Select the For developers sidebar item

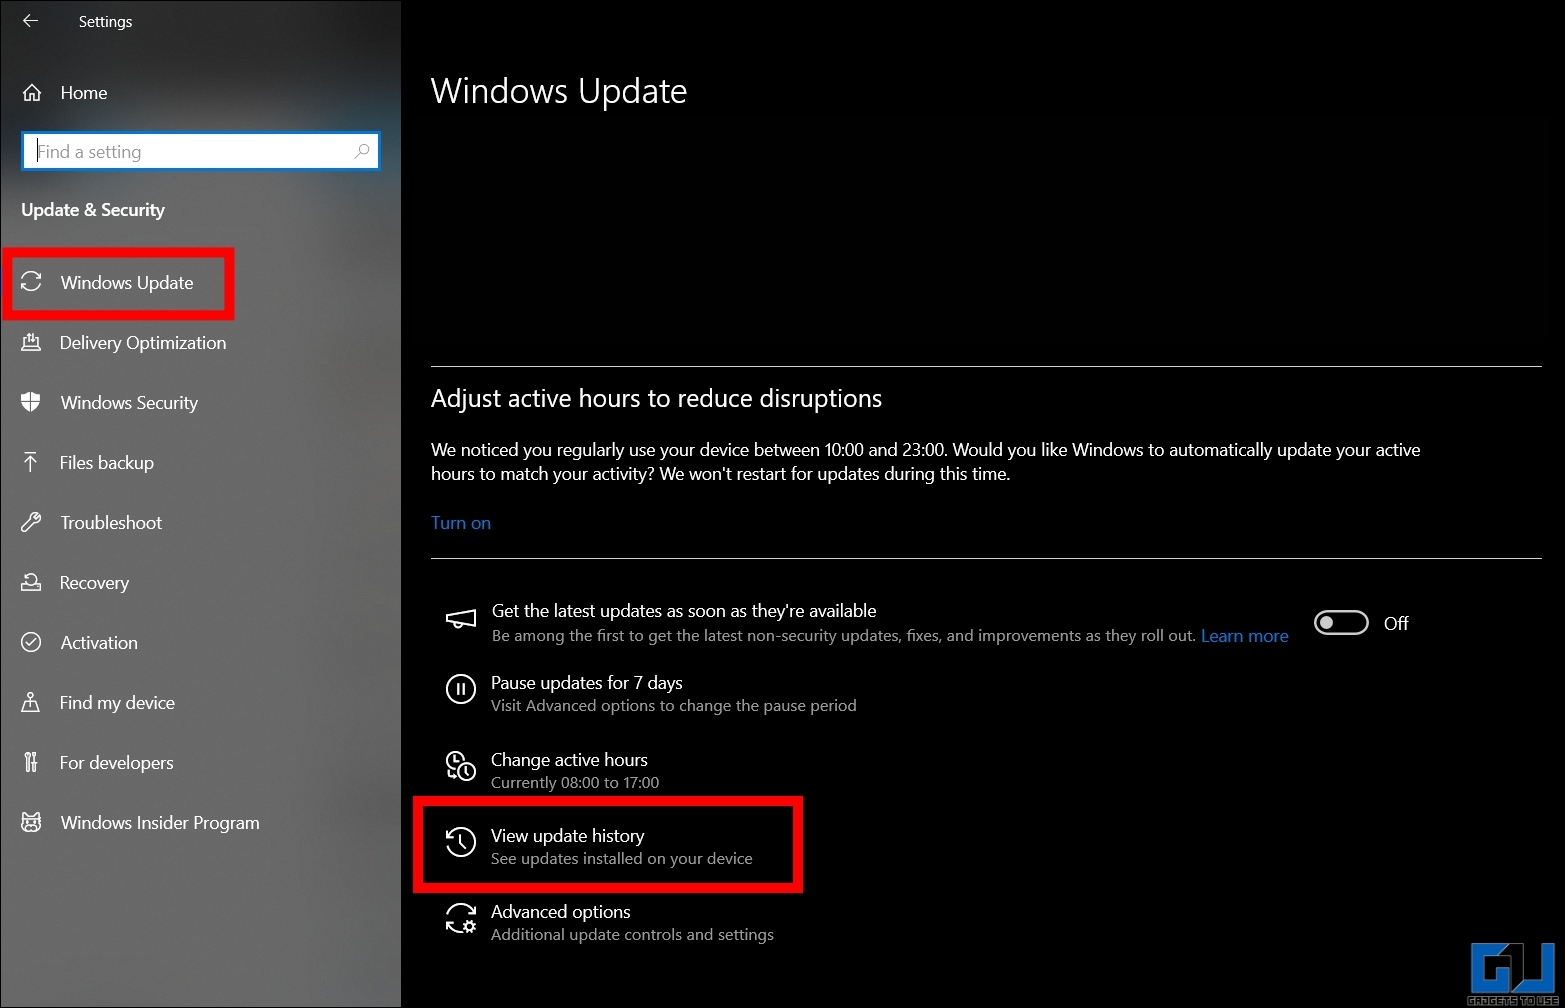pos(116,762)
